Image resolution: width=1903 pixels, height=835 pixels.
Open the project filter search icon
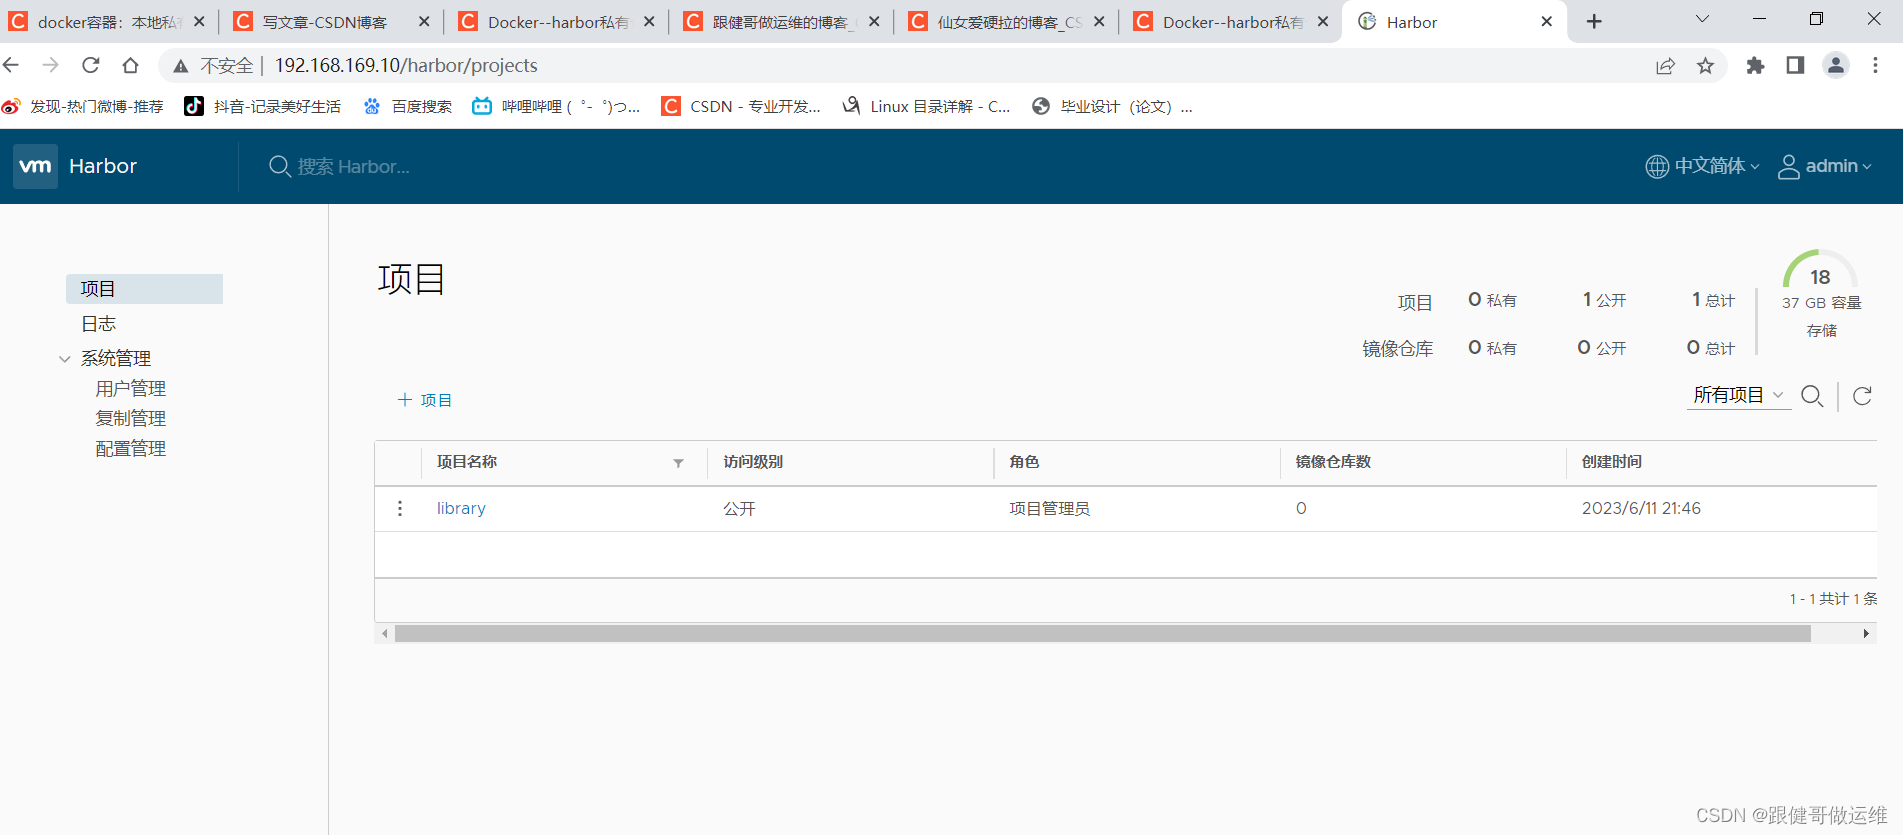point(1812,396)
